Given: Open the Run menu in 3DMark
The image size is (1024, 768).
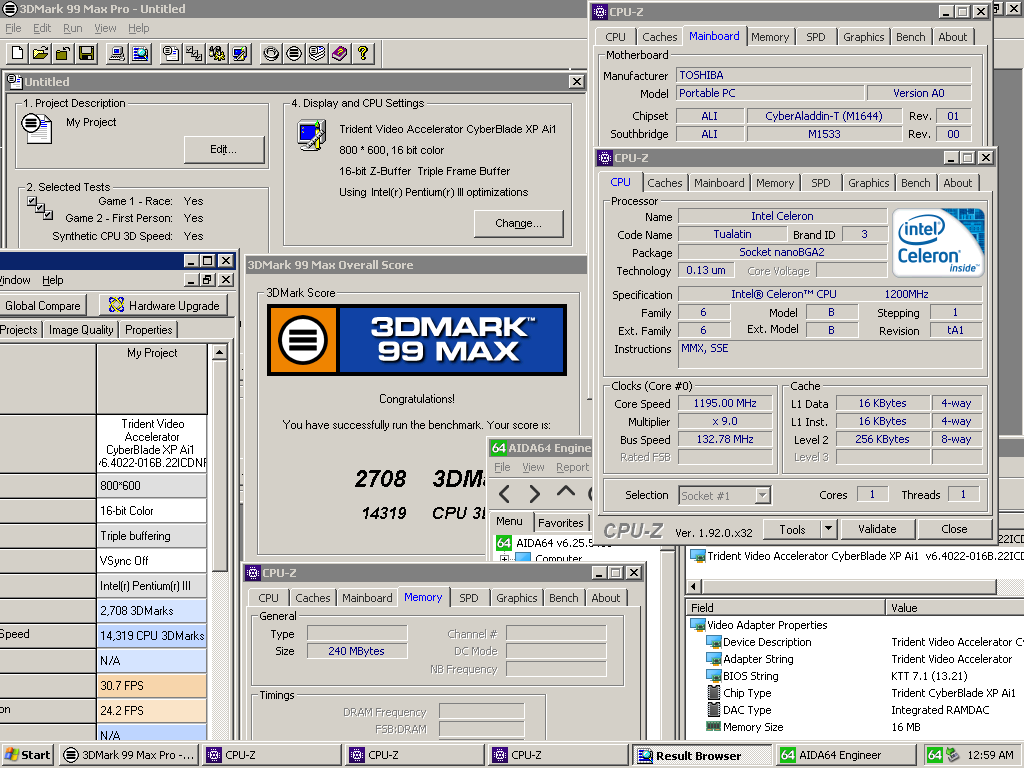Looking at the screenshot, I should (72, 28).
